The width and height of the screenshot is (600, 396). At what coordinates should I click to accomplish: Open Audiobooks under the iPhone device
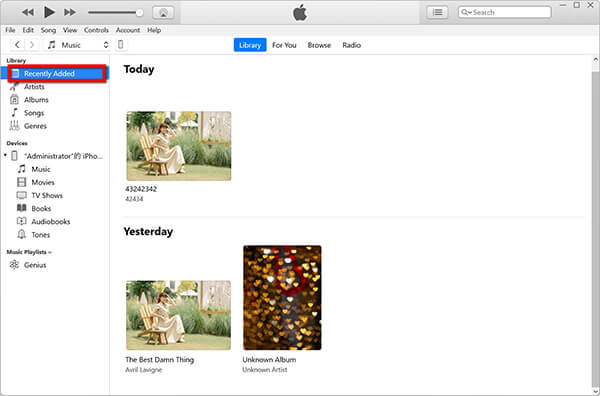51,222
